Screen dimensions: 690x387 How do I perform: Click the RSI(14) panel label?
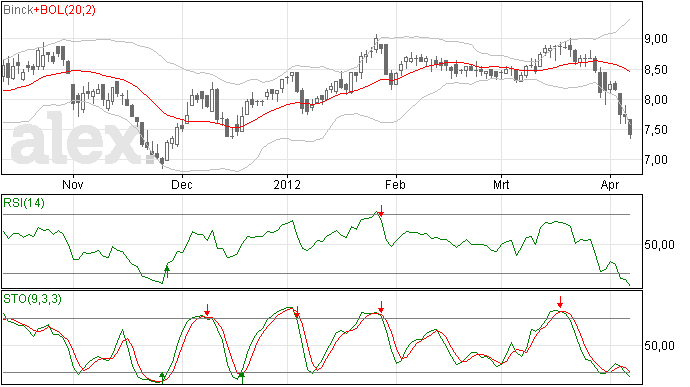click(x=24, y=203)
